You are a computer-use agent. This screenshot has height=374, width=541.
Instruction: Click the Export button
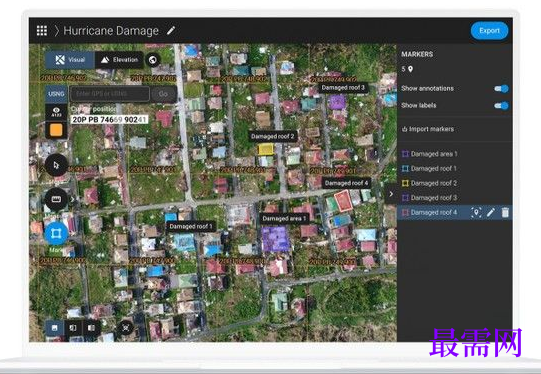point(489,31)
